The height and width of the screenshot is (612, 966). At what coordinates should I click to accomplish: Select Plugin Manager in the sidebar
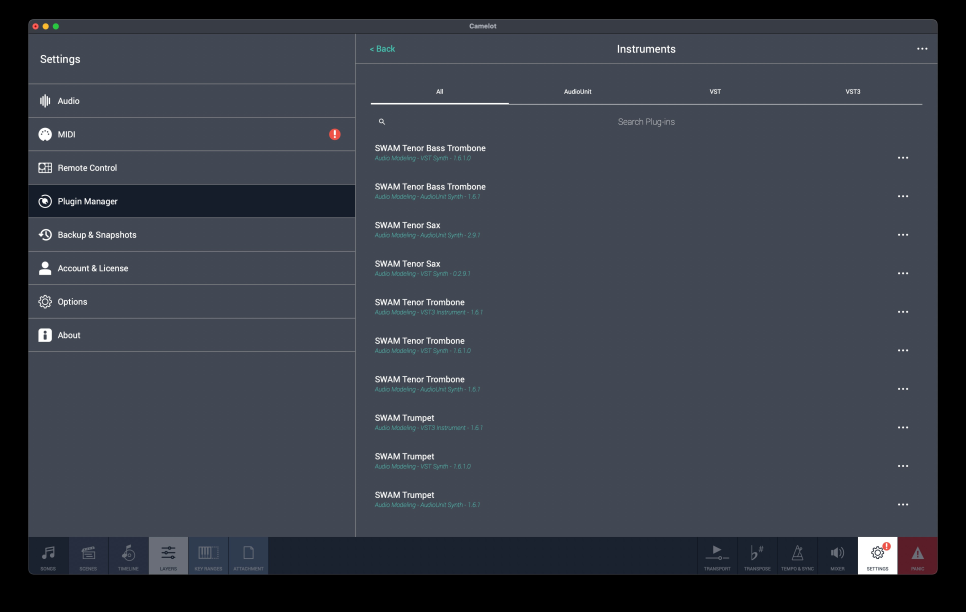[192, 202]
